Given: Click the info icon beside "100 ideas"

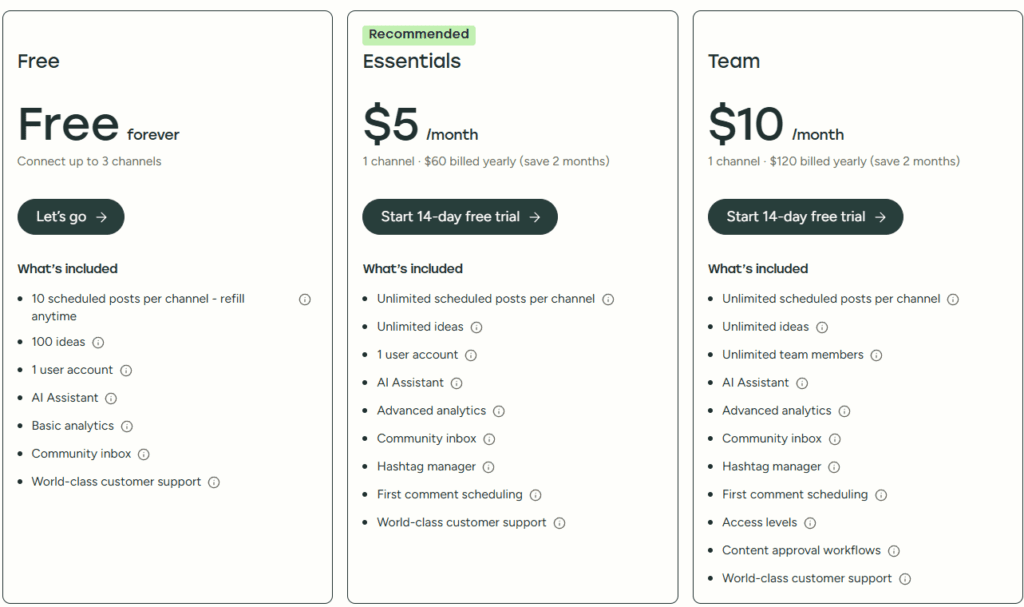Looking at the screenshot, I should [97, 342].
